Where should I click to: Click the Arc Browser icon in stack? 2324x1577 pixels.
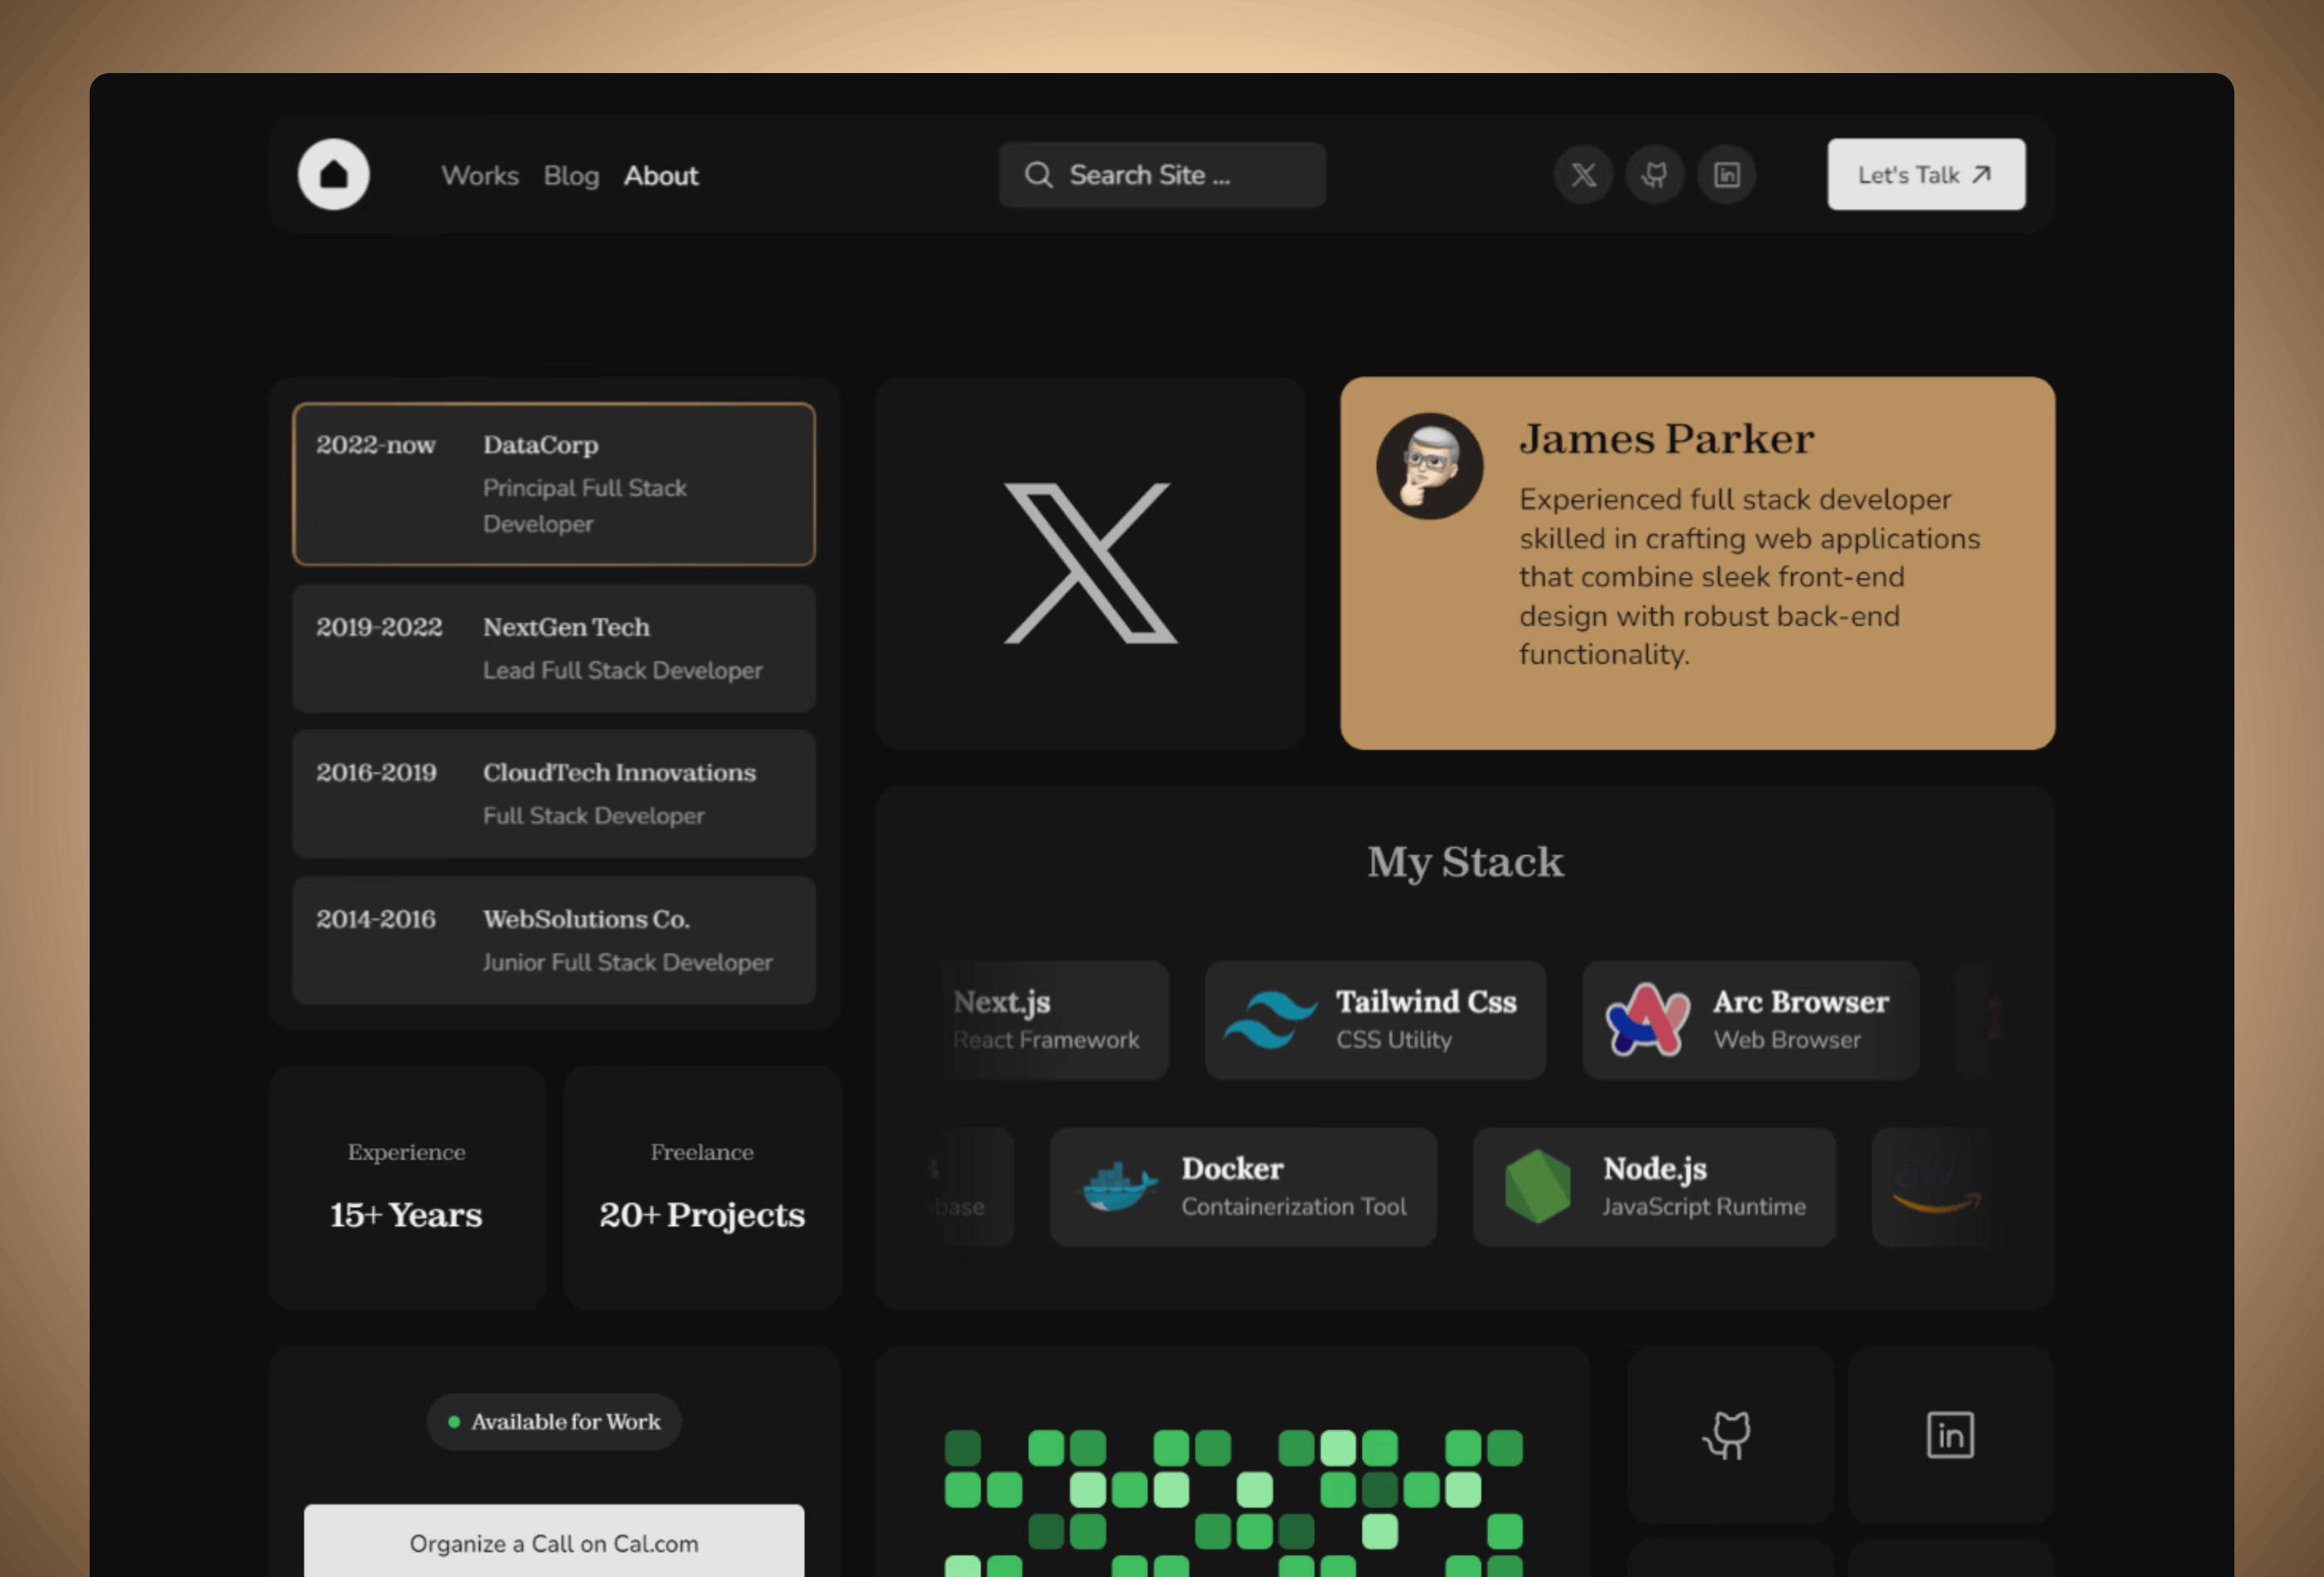(1647, 1019)
